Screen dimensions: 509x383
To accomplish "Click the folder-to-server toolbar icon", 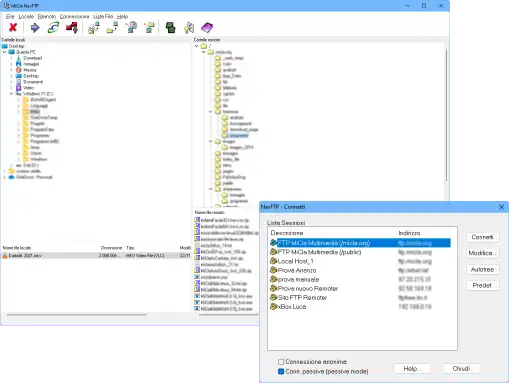I will pos(112,28).
